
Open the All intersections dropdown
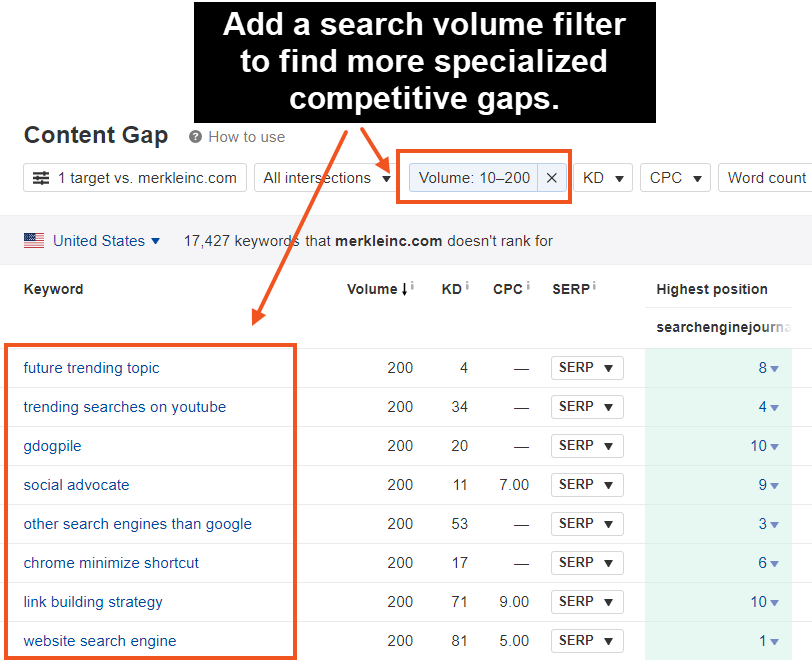326,178
